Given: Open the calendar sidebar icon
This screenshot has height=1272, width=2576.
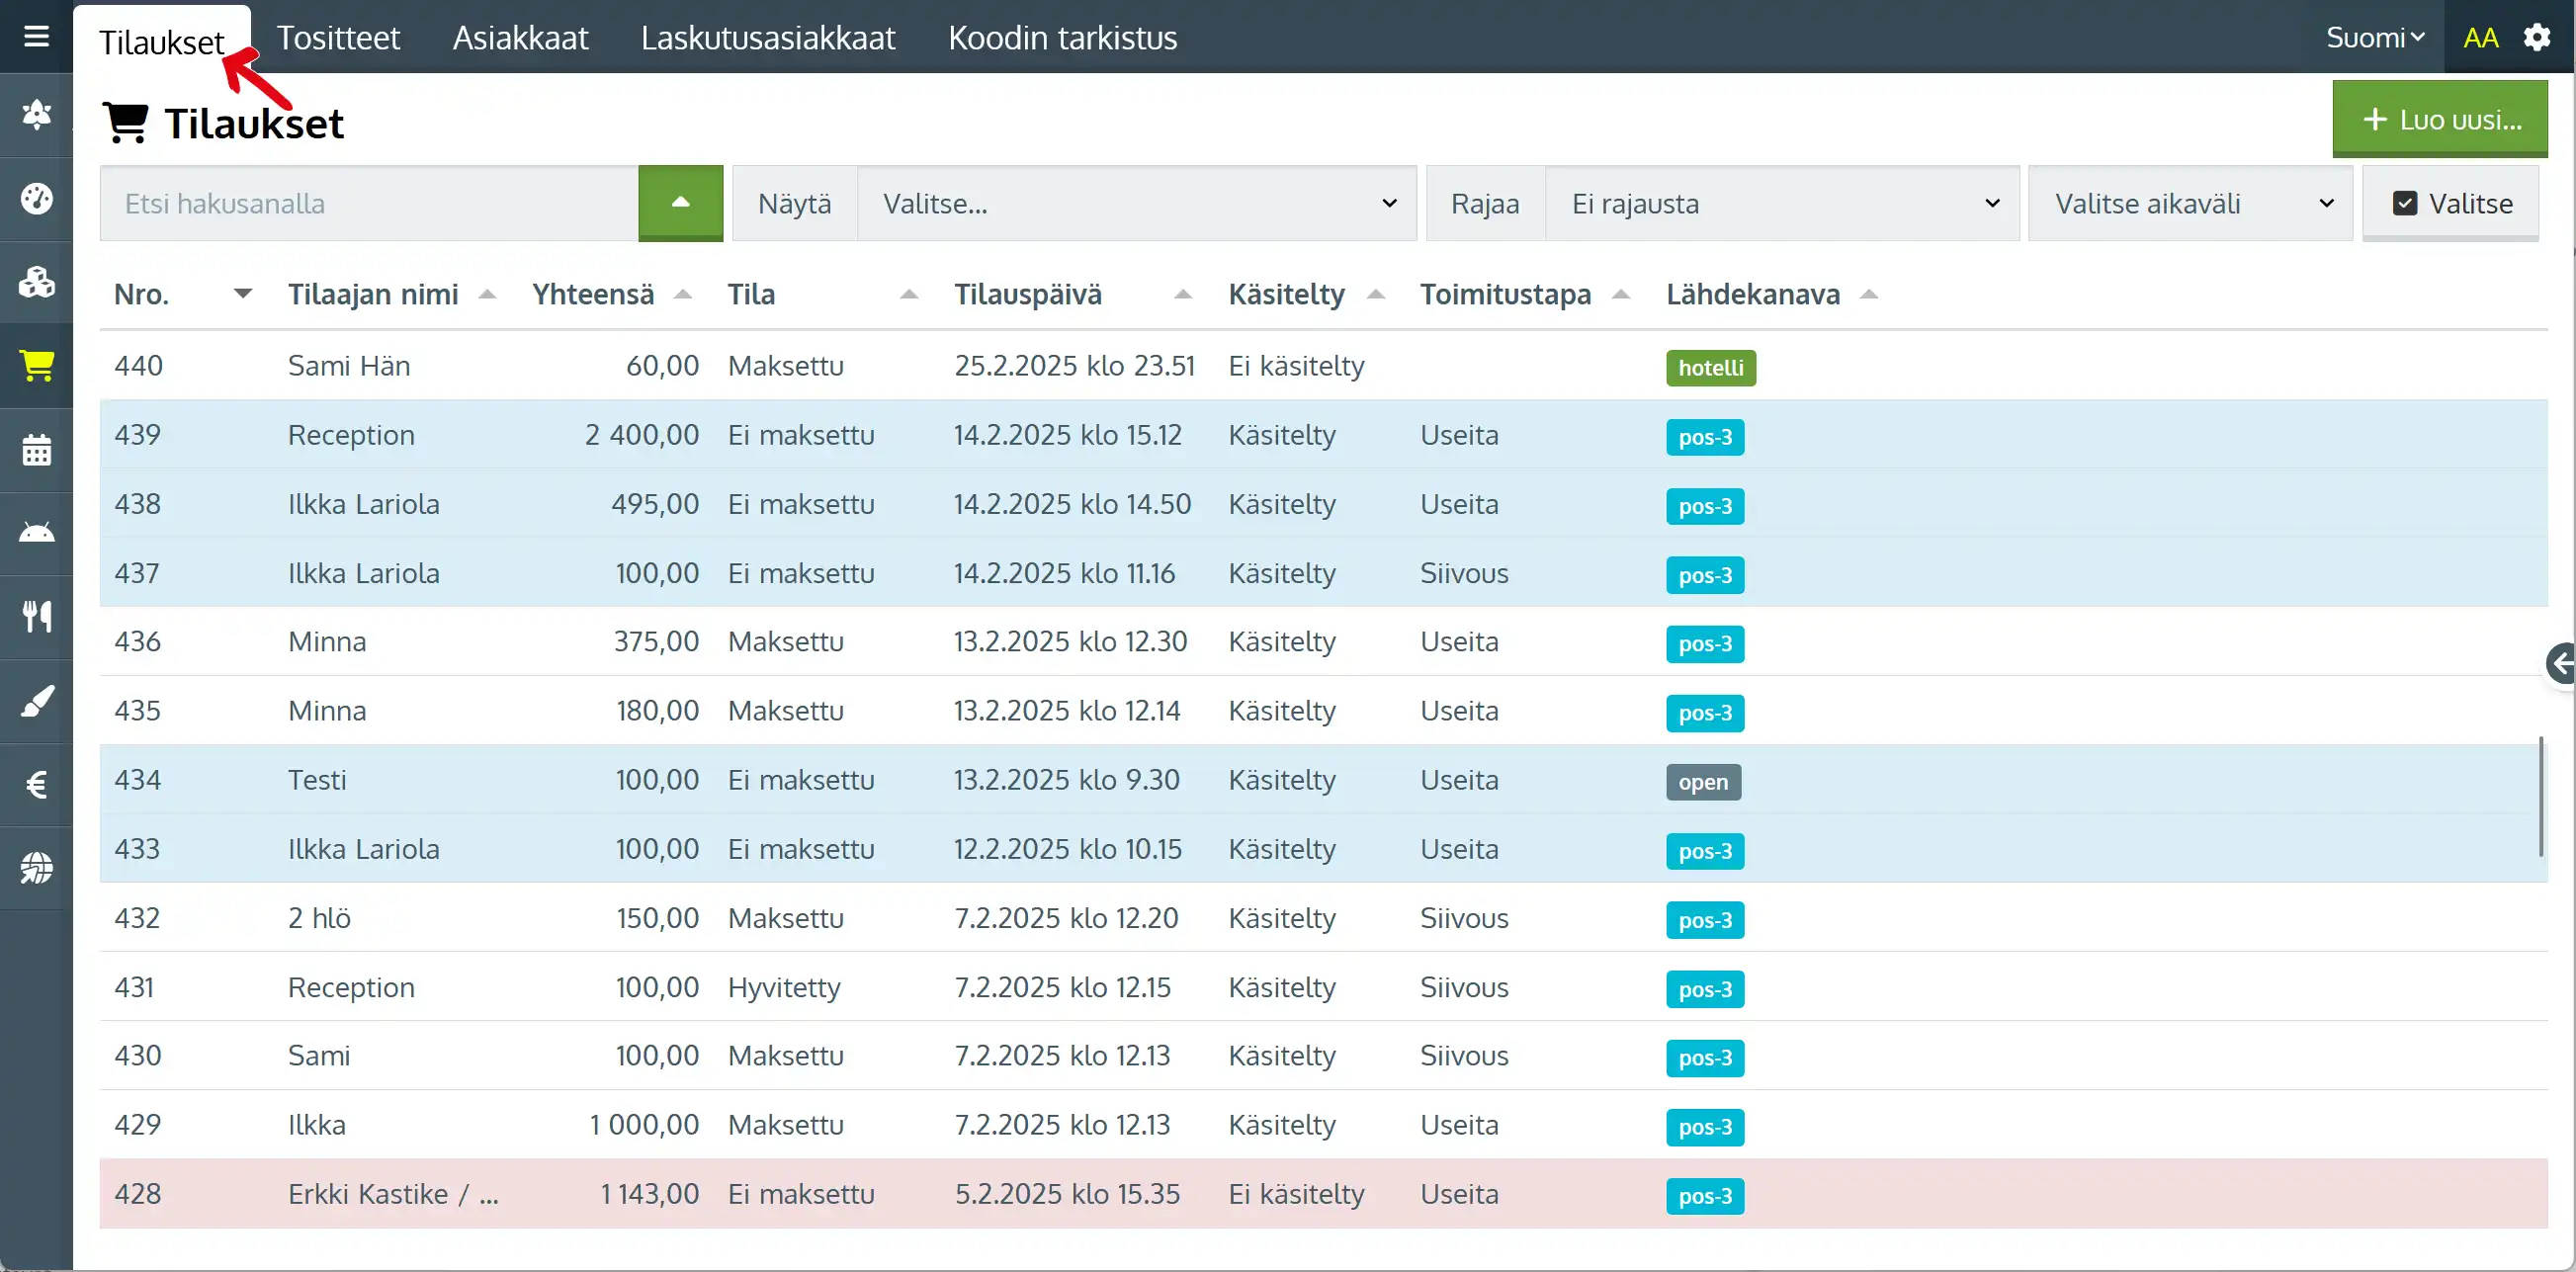Looking at the screenshot, I should (x=36, y=450).
